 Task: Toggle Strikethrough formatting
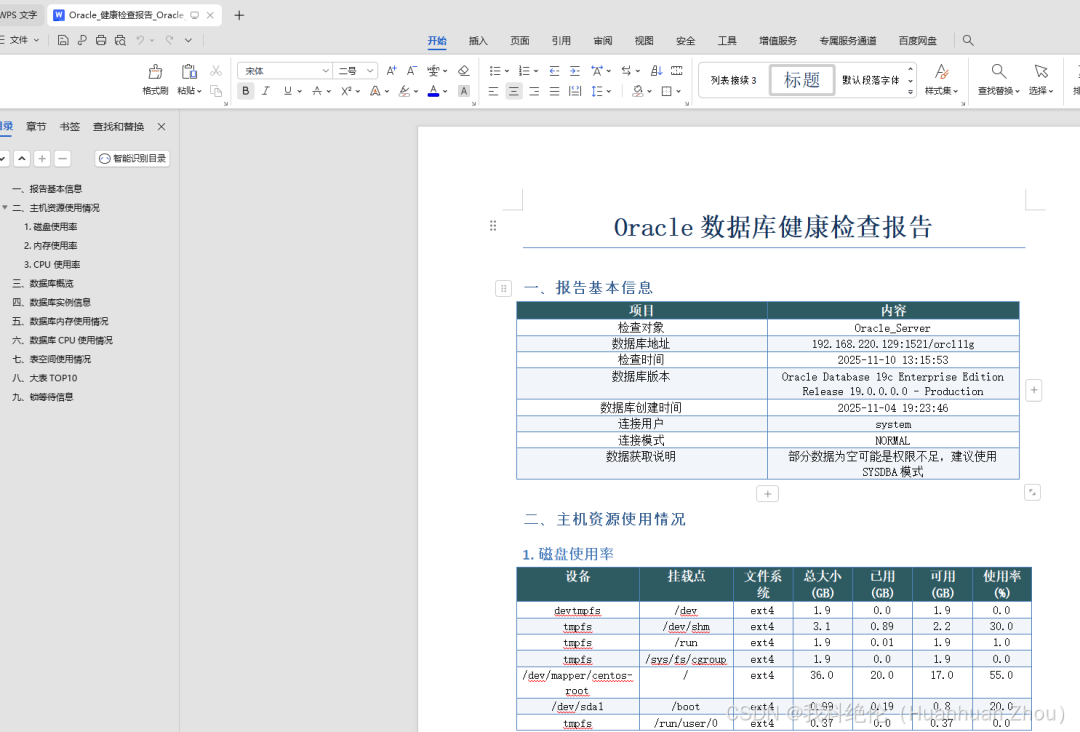tap(317, 91)
